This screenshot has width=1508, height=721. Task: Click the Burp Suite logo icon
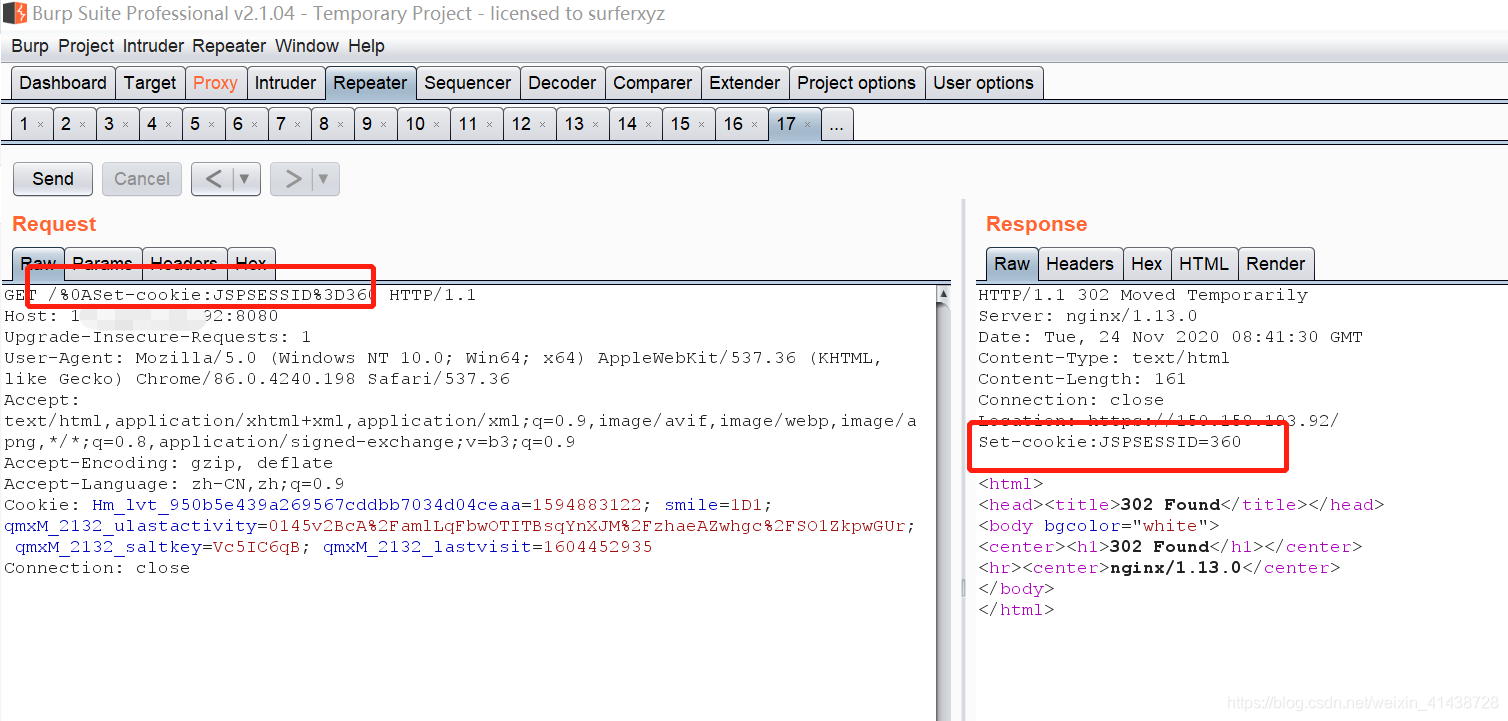(x=14, y=14)
